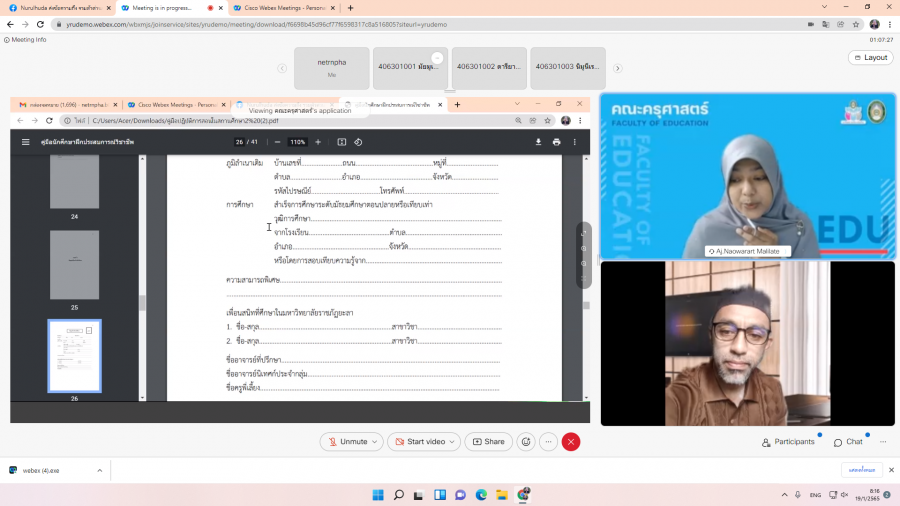Start video from the meeting controls

(x=420, y=441)
